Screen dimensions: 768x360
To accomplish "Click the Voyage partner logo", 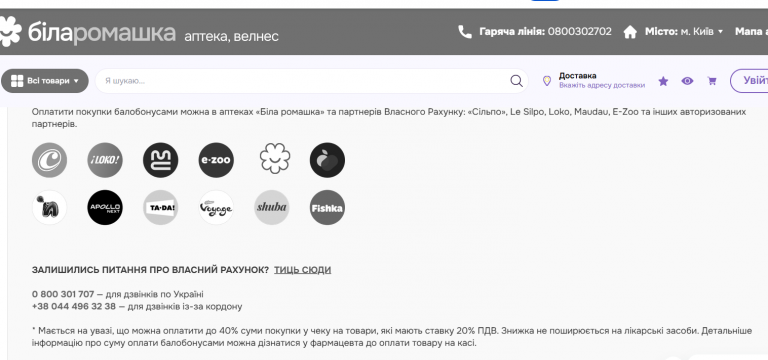I will pos(216,208).
